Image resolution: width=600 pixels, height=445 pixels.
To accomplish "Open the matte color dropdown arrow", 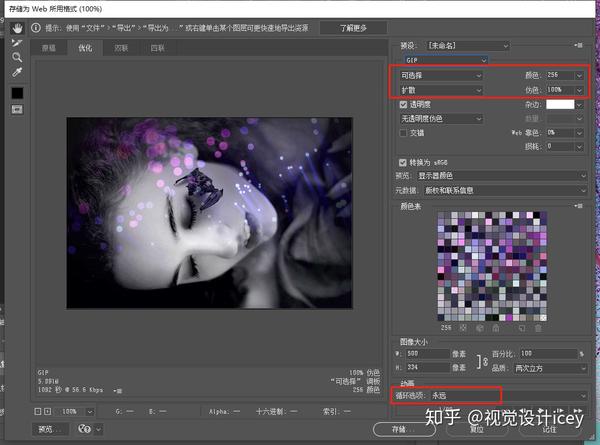I will (x=579, y=104).
